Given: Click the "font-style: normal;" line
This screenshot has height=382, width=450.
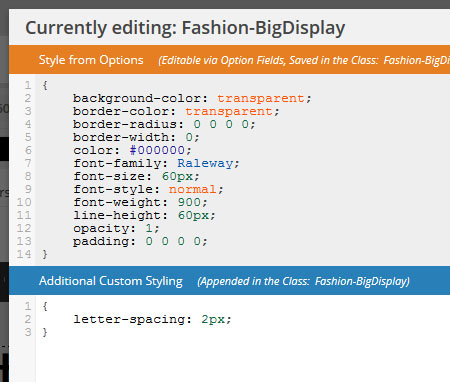Looking at the screenshot, I should [x=148, y=189].
